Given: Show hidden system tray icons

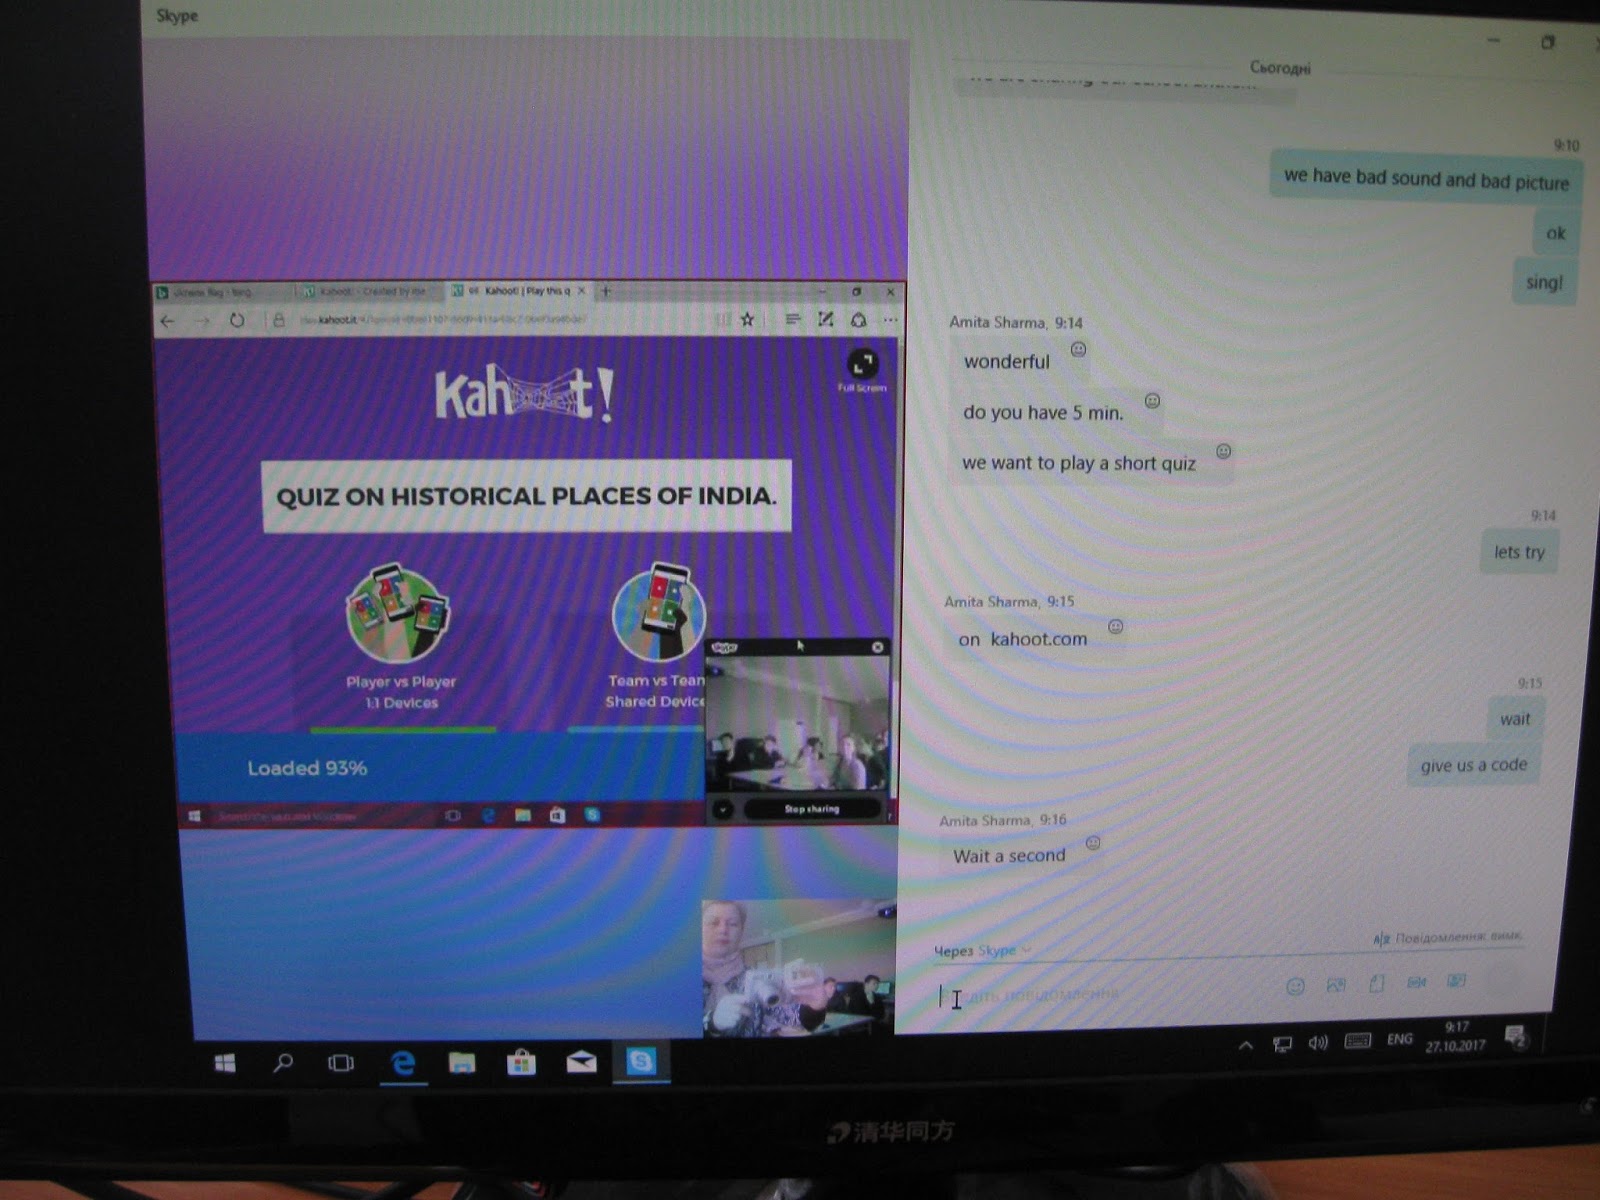Looking at the screenshot, I should click(1246, 1045).
